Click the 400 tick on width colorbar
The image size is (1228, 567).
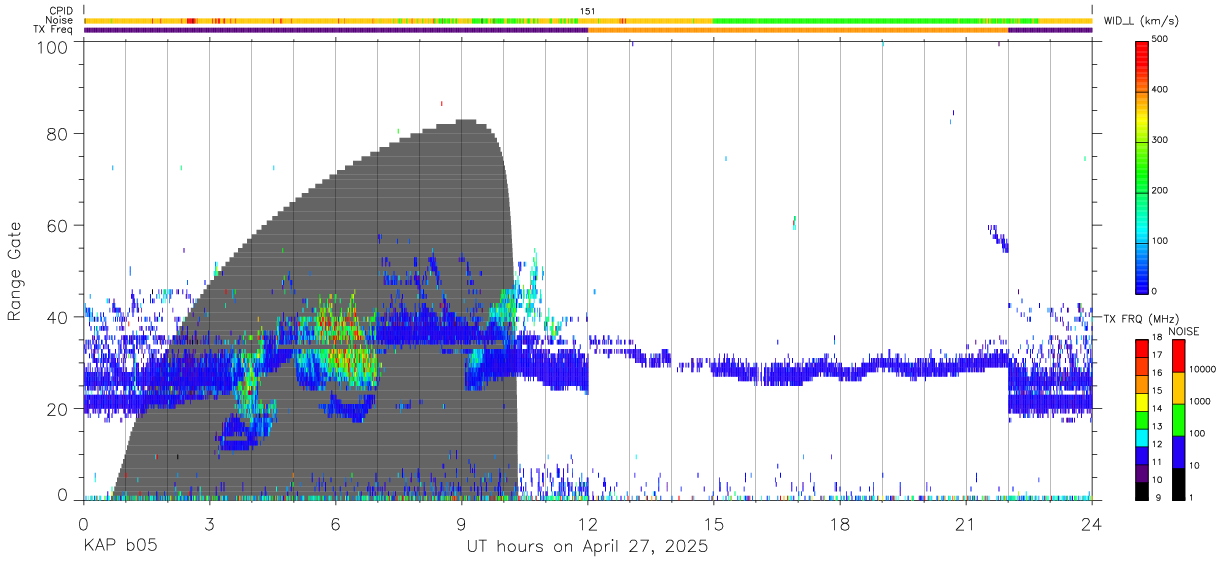coord(1161,89)
